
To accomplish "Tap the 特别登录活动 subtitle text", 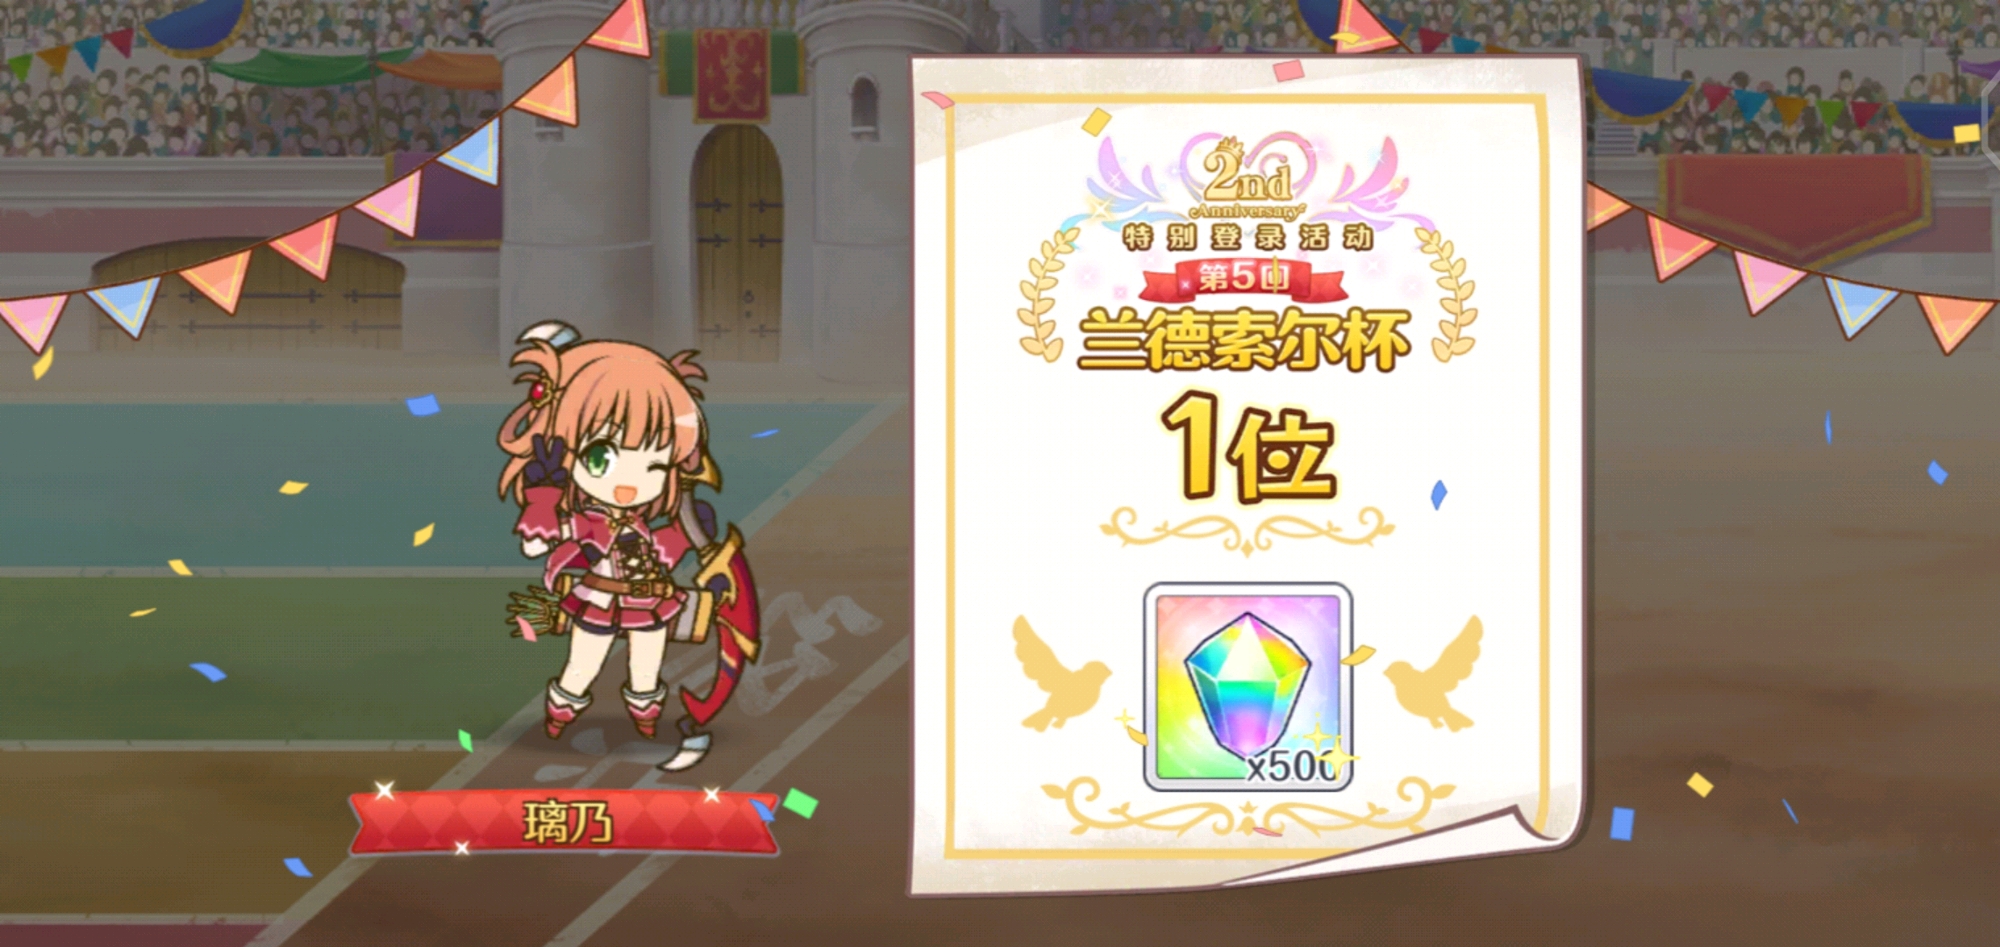I will tap(1247, 237).
